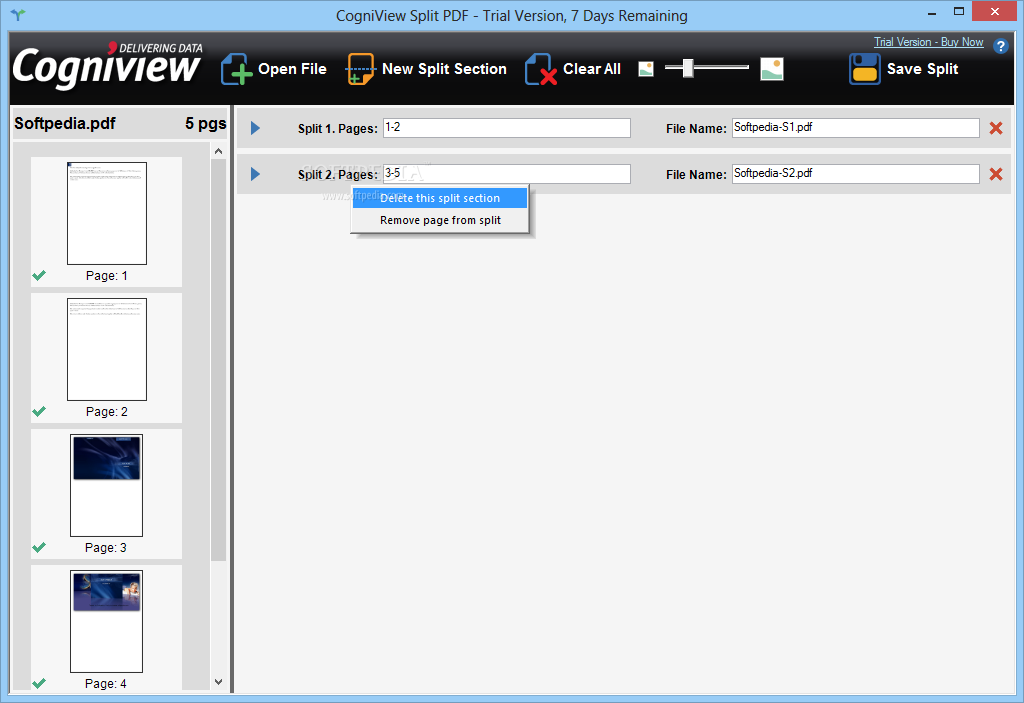Toggle the green checkmark for Page 4

coord(39,683)
